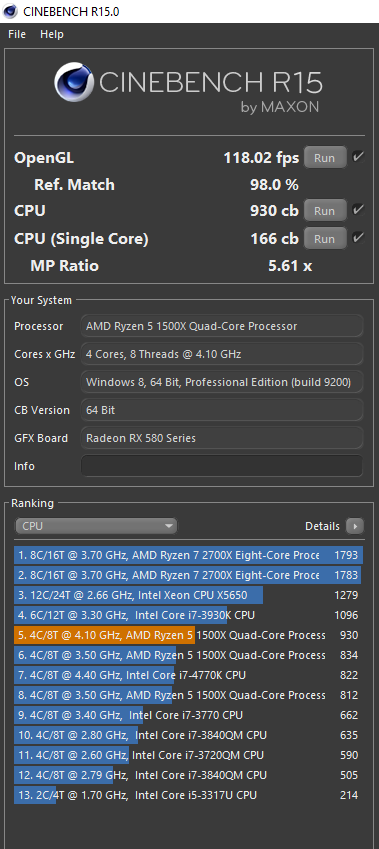Screen dimensions: 379x849
Task: Toggle the CPU Single Core checkbox
Action: [357, 237]
